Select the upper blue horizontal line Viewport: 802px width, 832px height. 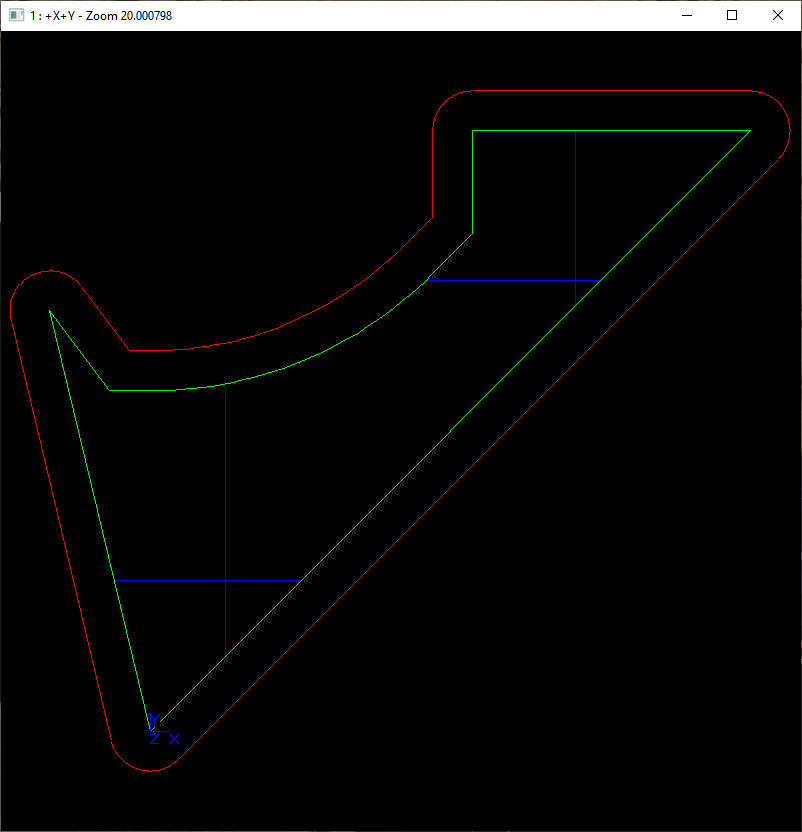pyautogui.click(x=510, y=281)
